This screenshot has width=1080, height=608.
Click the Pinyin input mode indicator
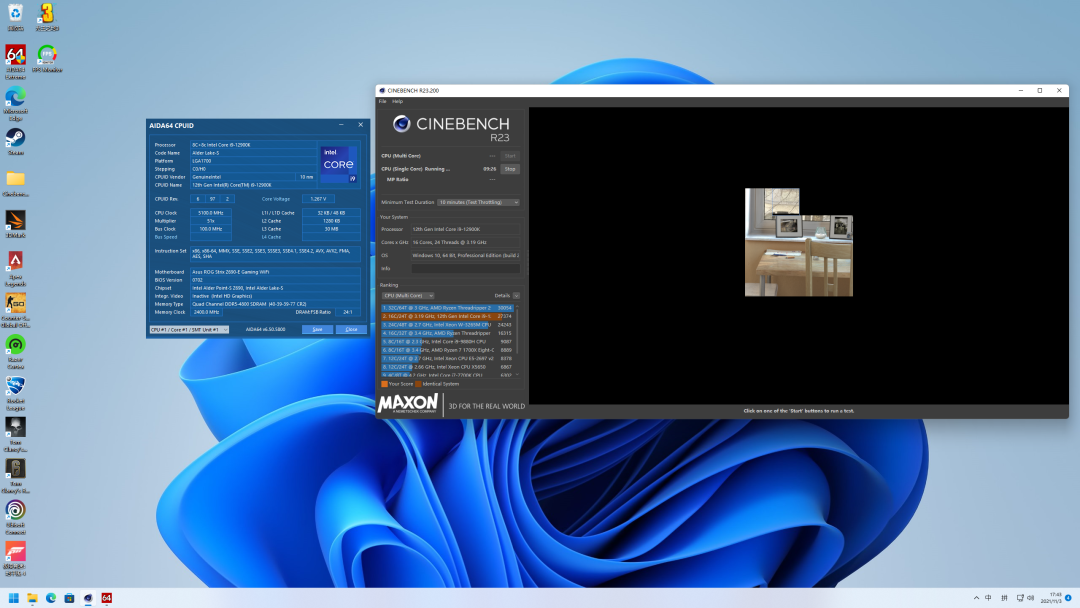click(x=1004, y=598)
